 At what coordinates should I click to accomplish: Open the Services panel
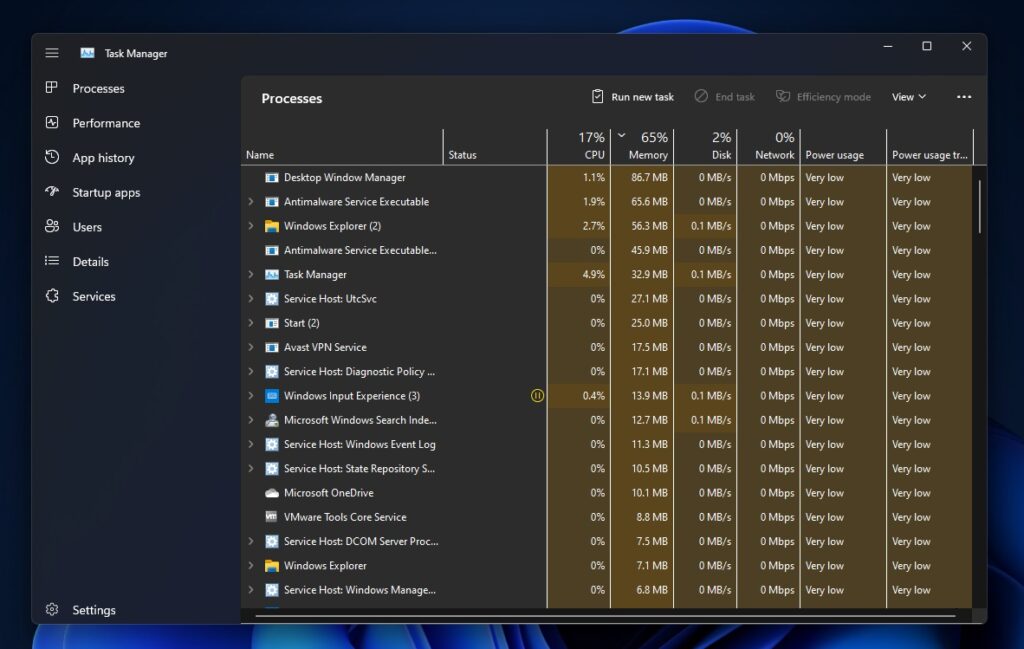click(x=93, y=296)
